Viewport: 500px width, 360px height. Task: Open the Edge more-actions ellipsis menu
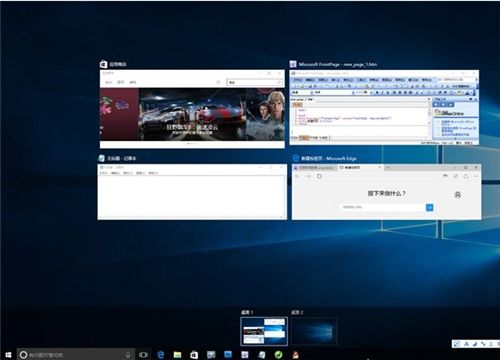point(476,176)
